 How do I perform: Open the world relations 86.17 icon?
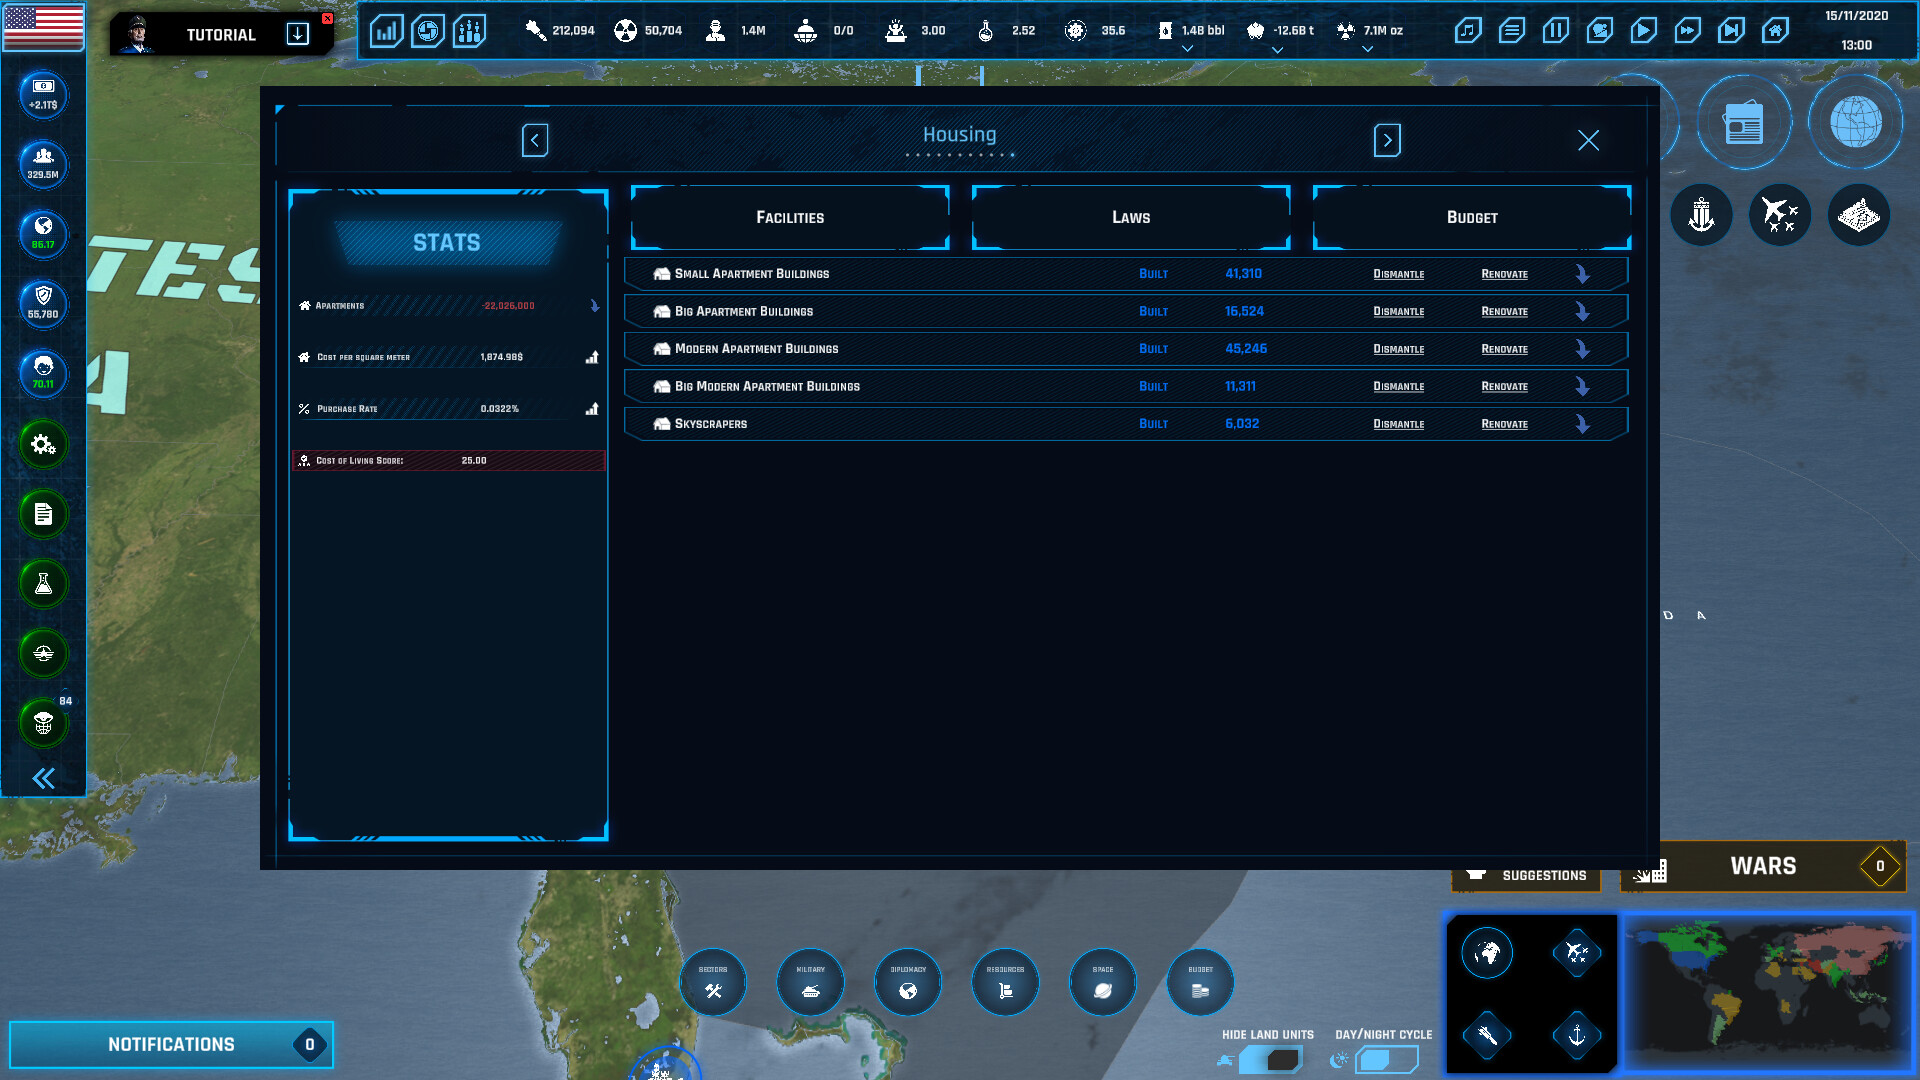click(x=43, y=233)
